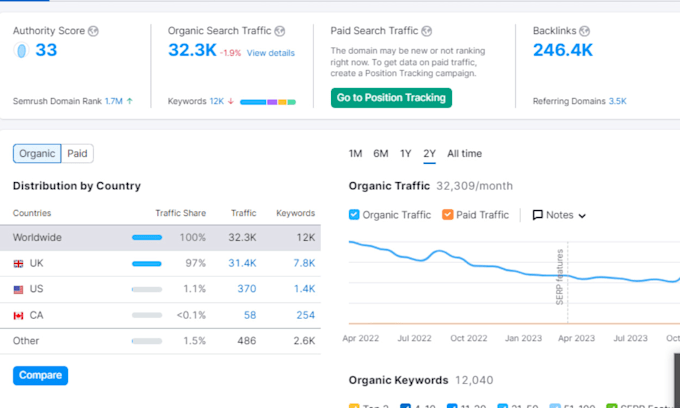Open View details link
The height and width of the screenshot is (408, 680).
[271, 53]
